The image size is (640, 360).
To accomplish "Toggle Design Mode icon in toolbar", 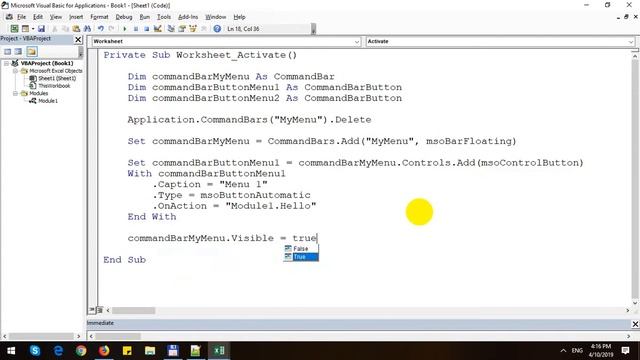I will coord(158,29).
